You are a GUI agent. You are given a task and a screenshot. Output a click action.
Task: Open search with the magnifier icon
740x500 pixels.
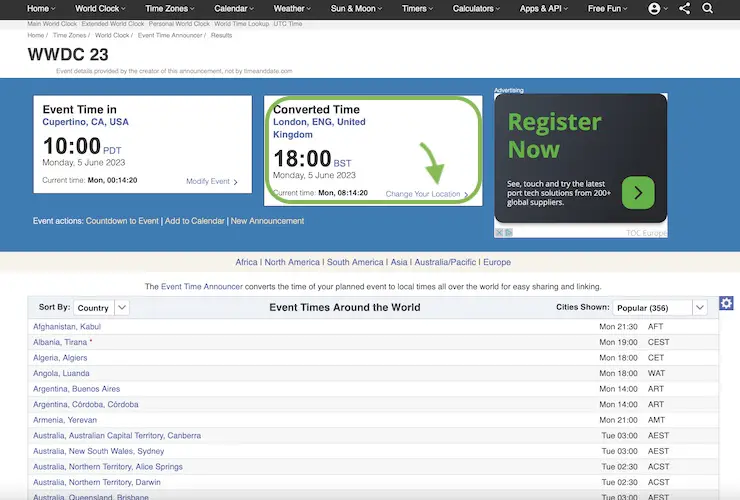(x=708, y=9)
